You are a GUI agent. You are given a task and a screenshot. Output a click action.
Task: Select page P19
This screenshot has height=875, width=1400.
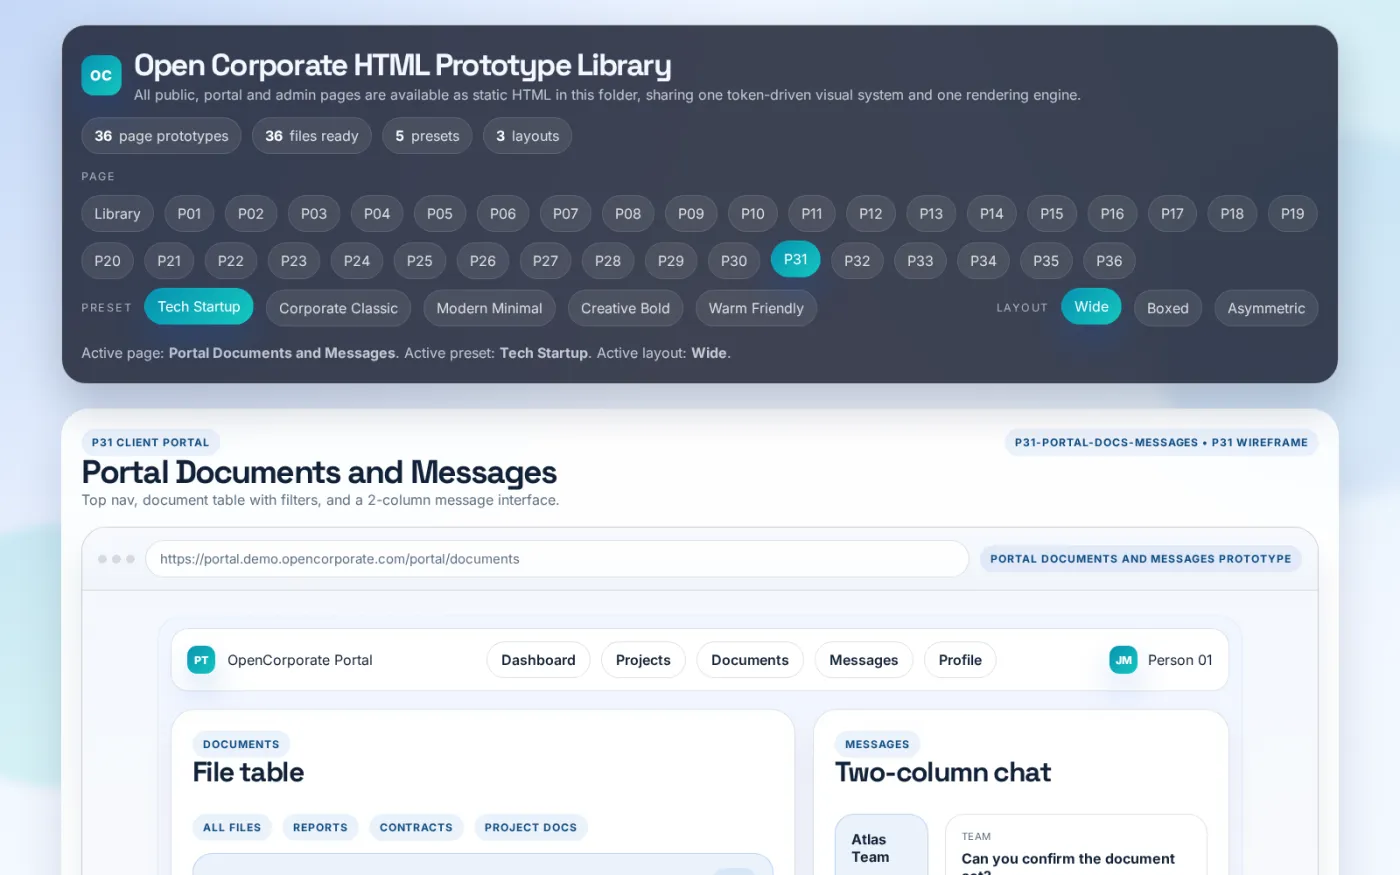[x=1293, y=213]
